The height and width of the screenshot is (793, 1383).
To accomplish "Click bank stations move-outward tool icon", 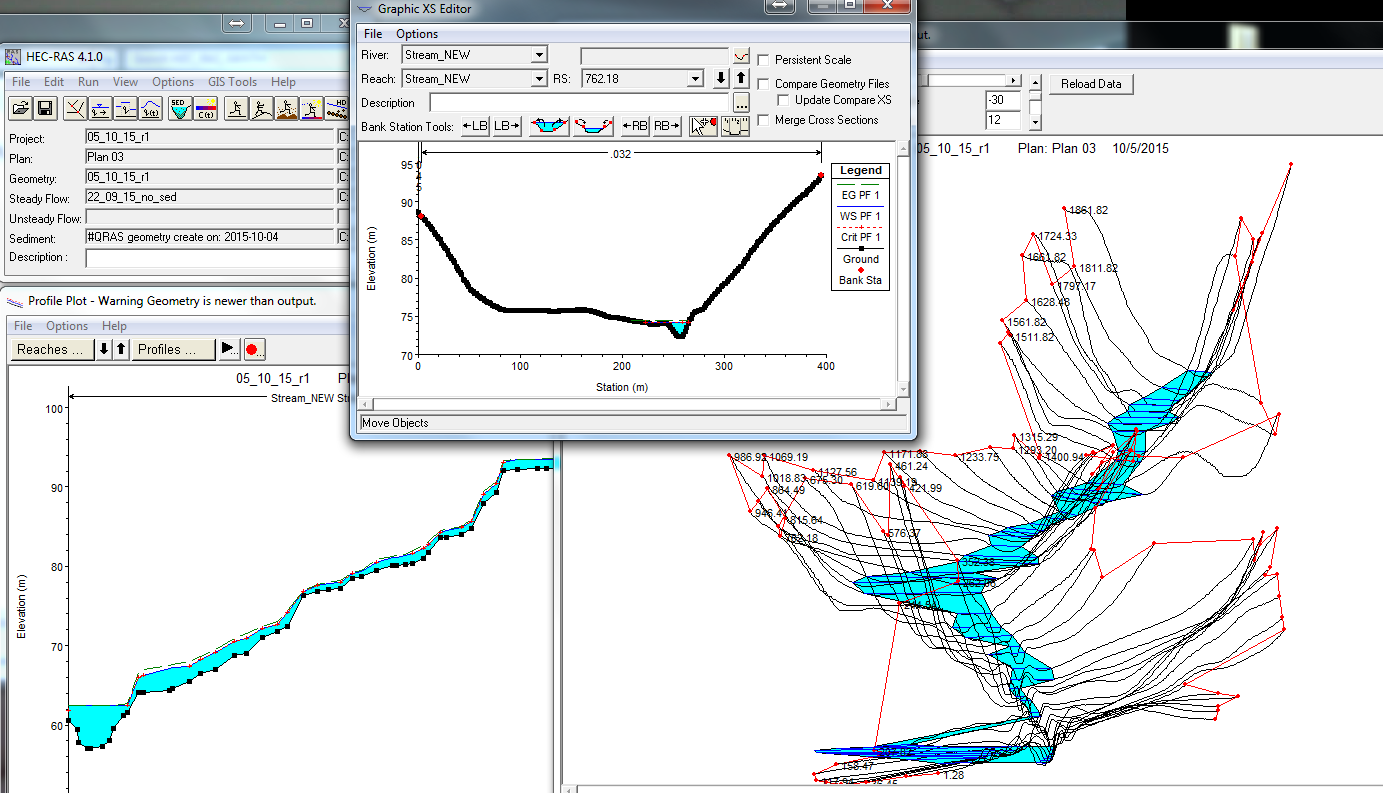I will click(549, 126).
